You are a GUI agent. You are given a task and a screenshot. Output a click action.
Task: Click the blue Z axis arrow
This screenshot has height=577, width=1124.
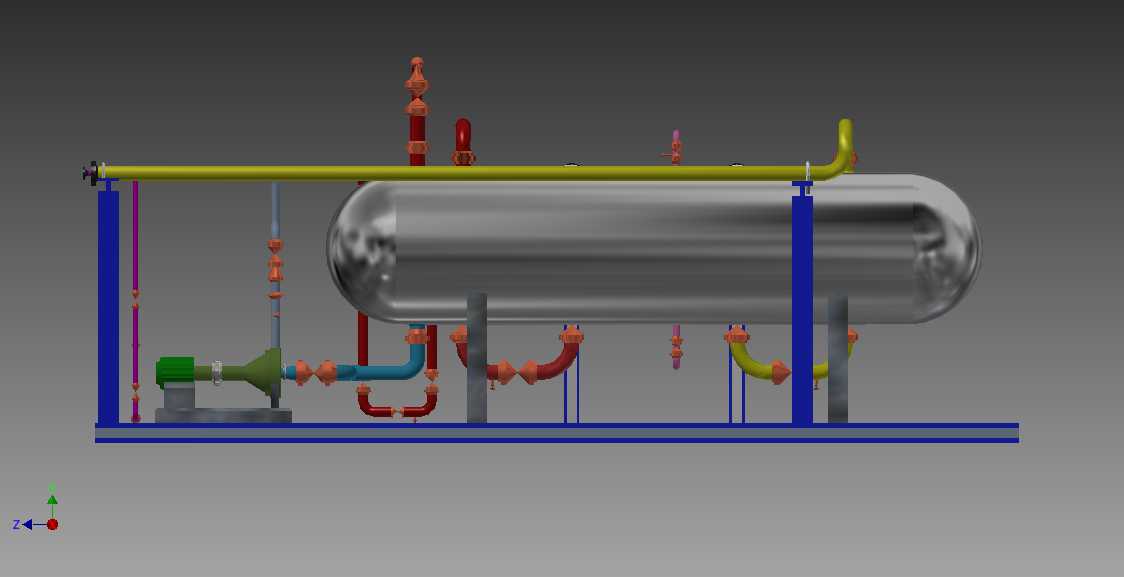coord(27,525)
